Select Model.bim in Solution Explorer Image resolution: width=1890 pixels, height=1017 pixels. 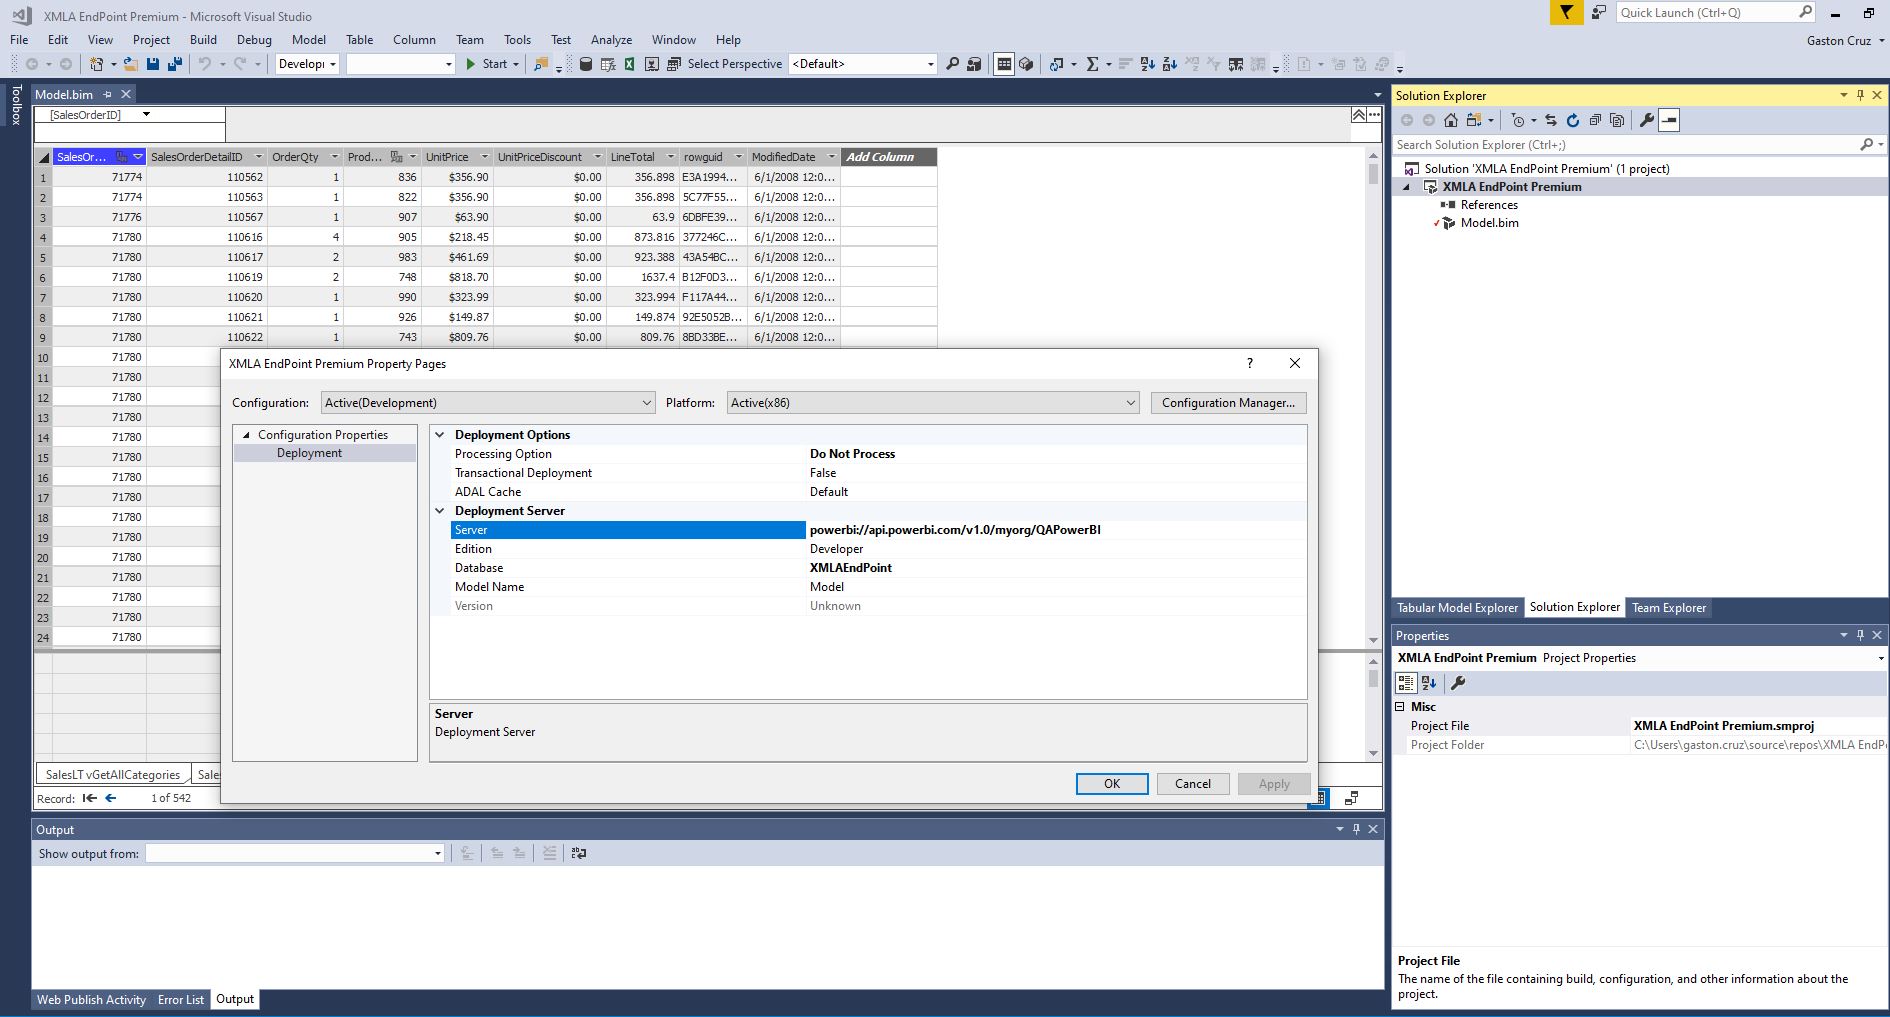[x=1489, y=223]
